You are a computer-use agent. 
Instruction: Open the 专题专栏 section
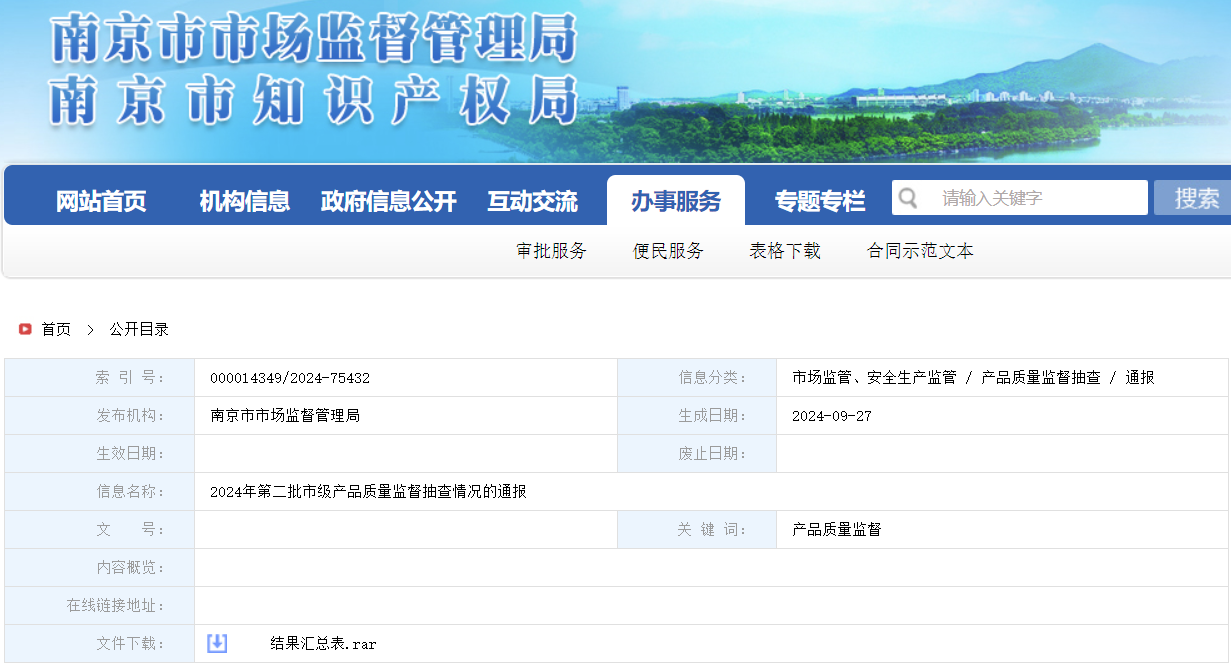coord(819,201)
